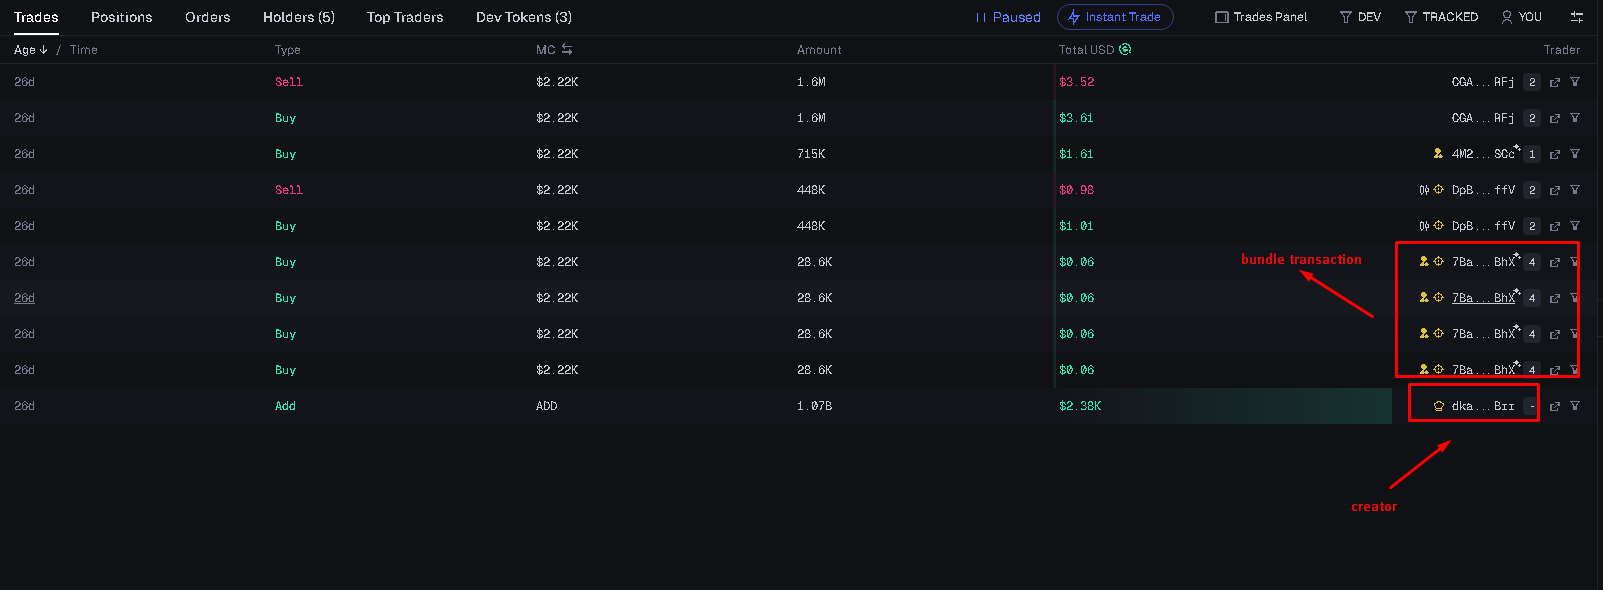
Task: Switch the column to Time display
Action: pos(84,49)
